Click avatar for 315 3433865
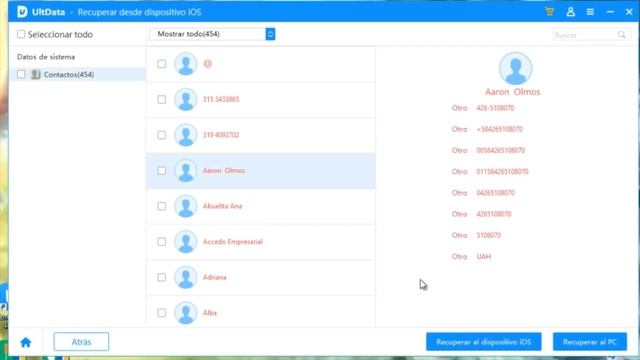The height and width of the screenshot is (360, 640). pyautogui.click(x=186, y=99)
